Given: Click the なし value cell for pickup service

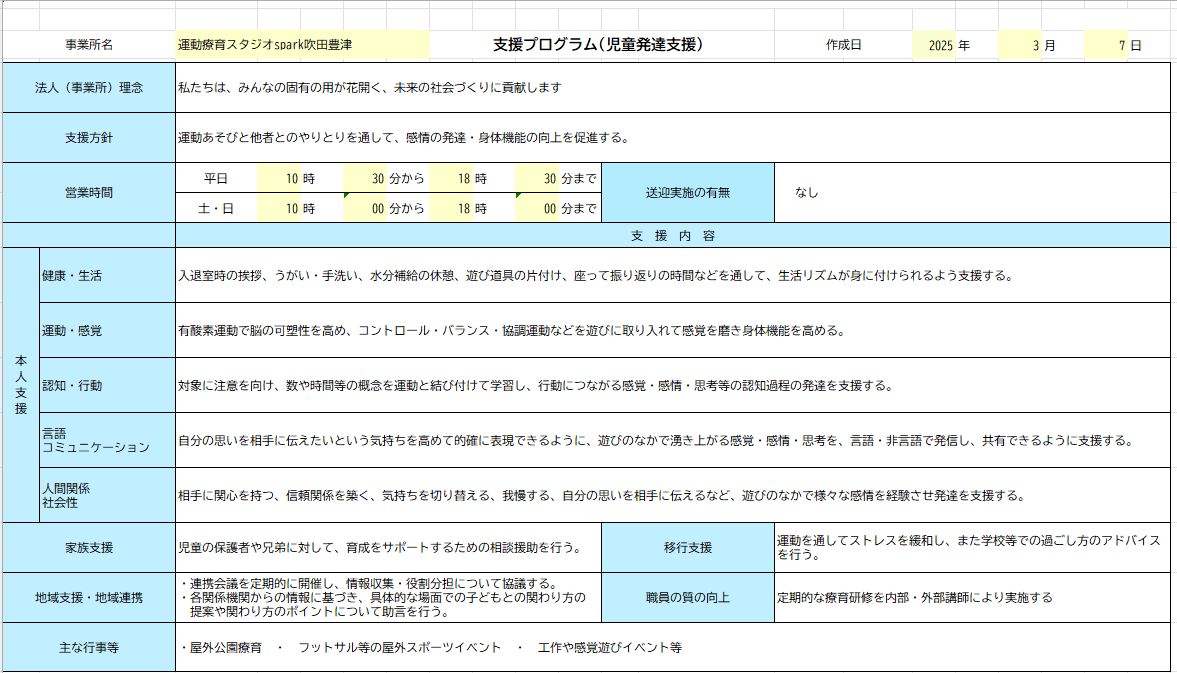Looking at the screenshot, I should click(x=972, y=192).
